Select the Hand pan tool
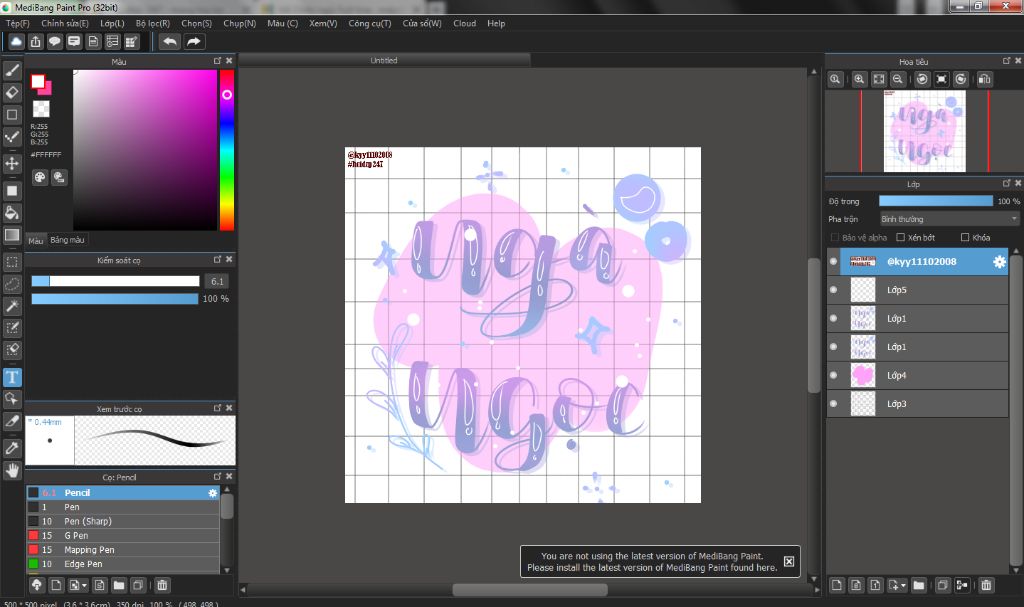1024x607 pixels. click(12, 470)
